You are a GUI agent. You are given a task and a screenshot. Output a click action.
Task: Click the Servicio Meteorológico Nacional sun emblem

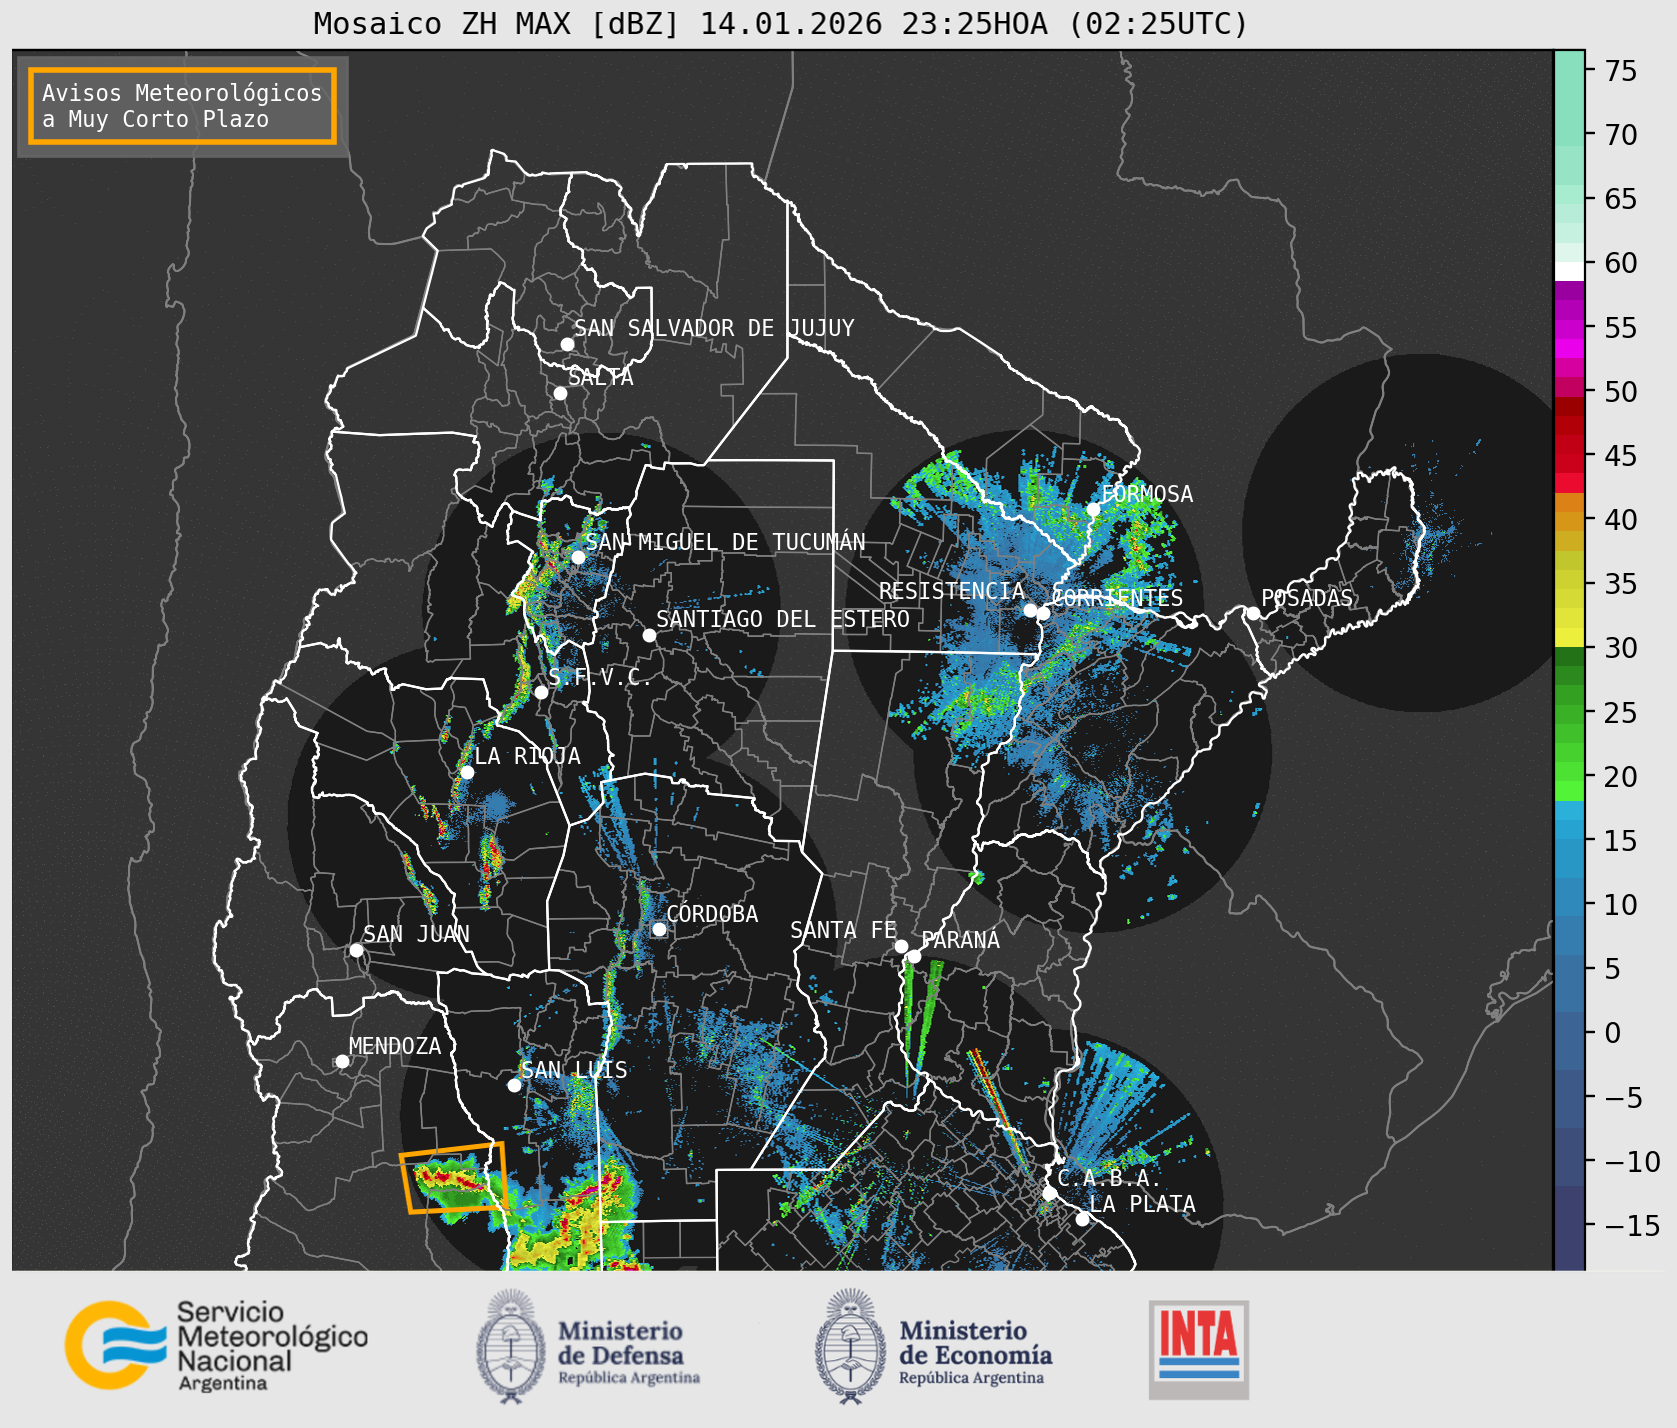point(115,1344)
